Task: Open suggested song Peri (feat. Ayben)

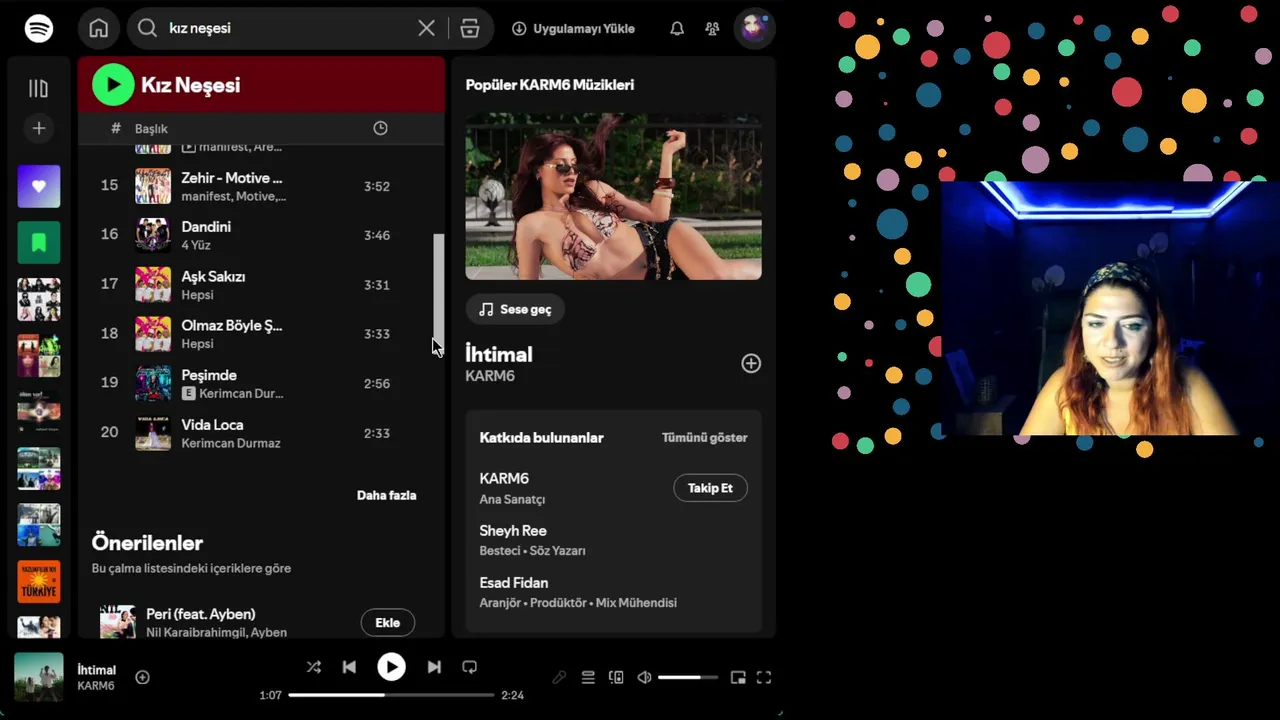Action: pyautogui.click(x=200, y=614)
